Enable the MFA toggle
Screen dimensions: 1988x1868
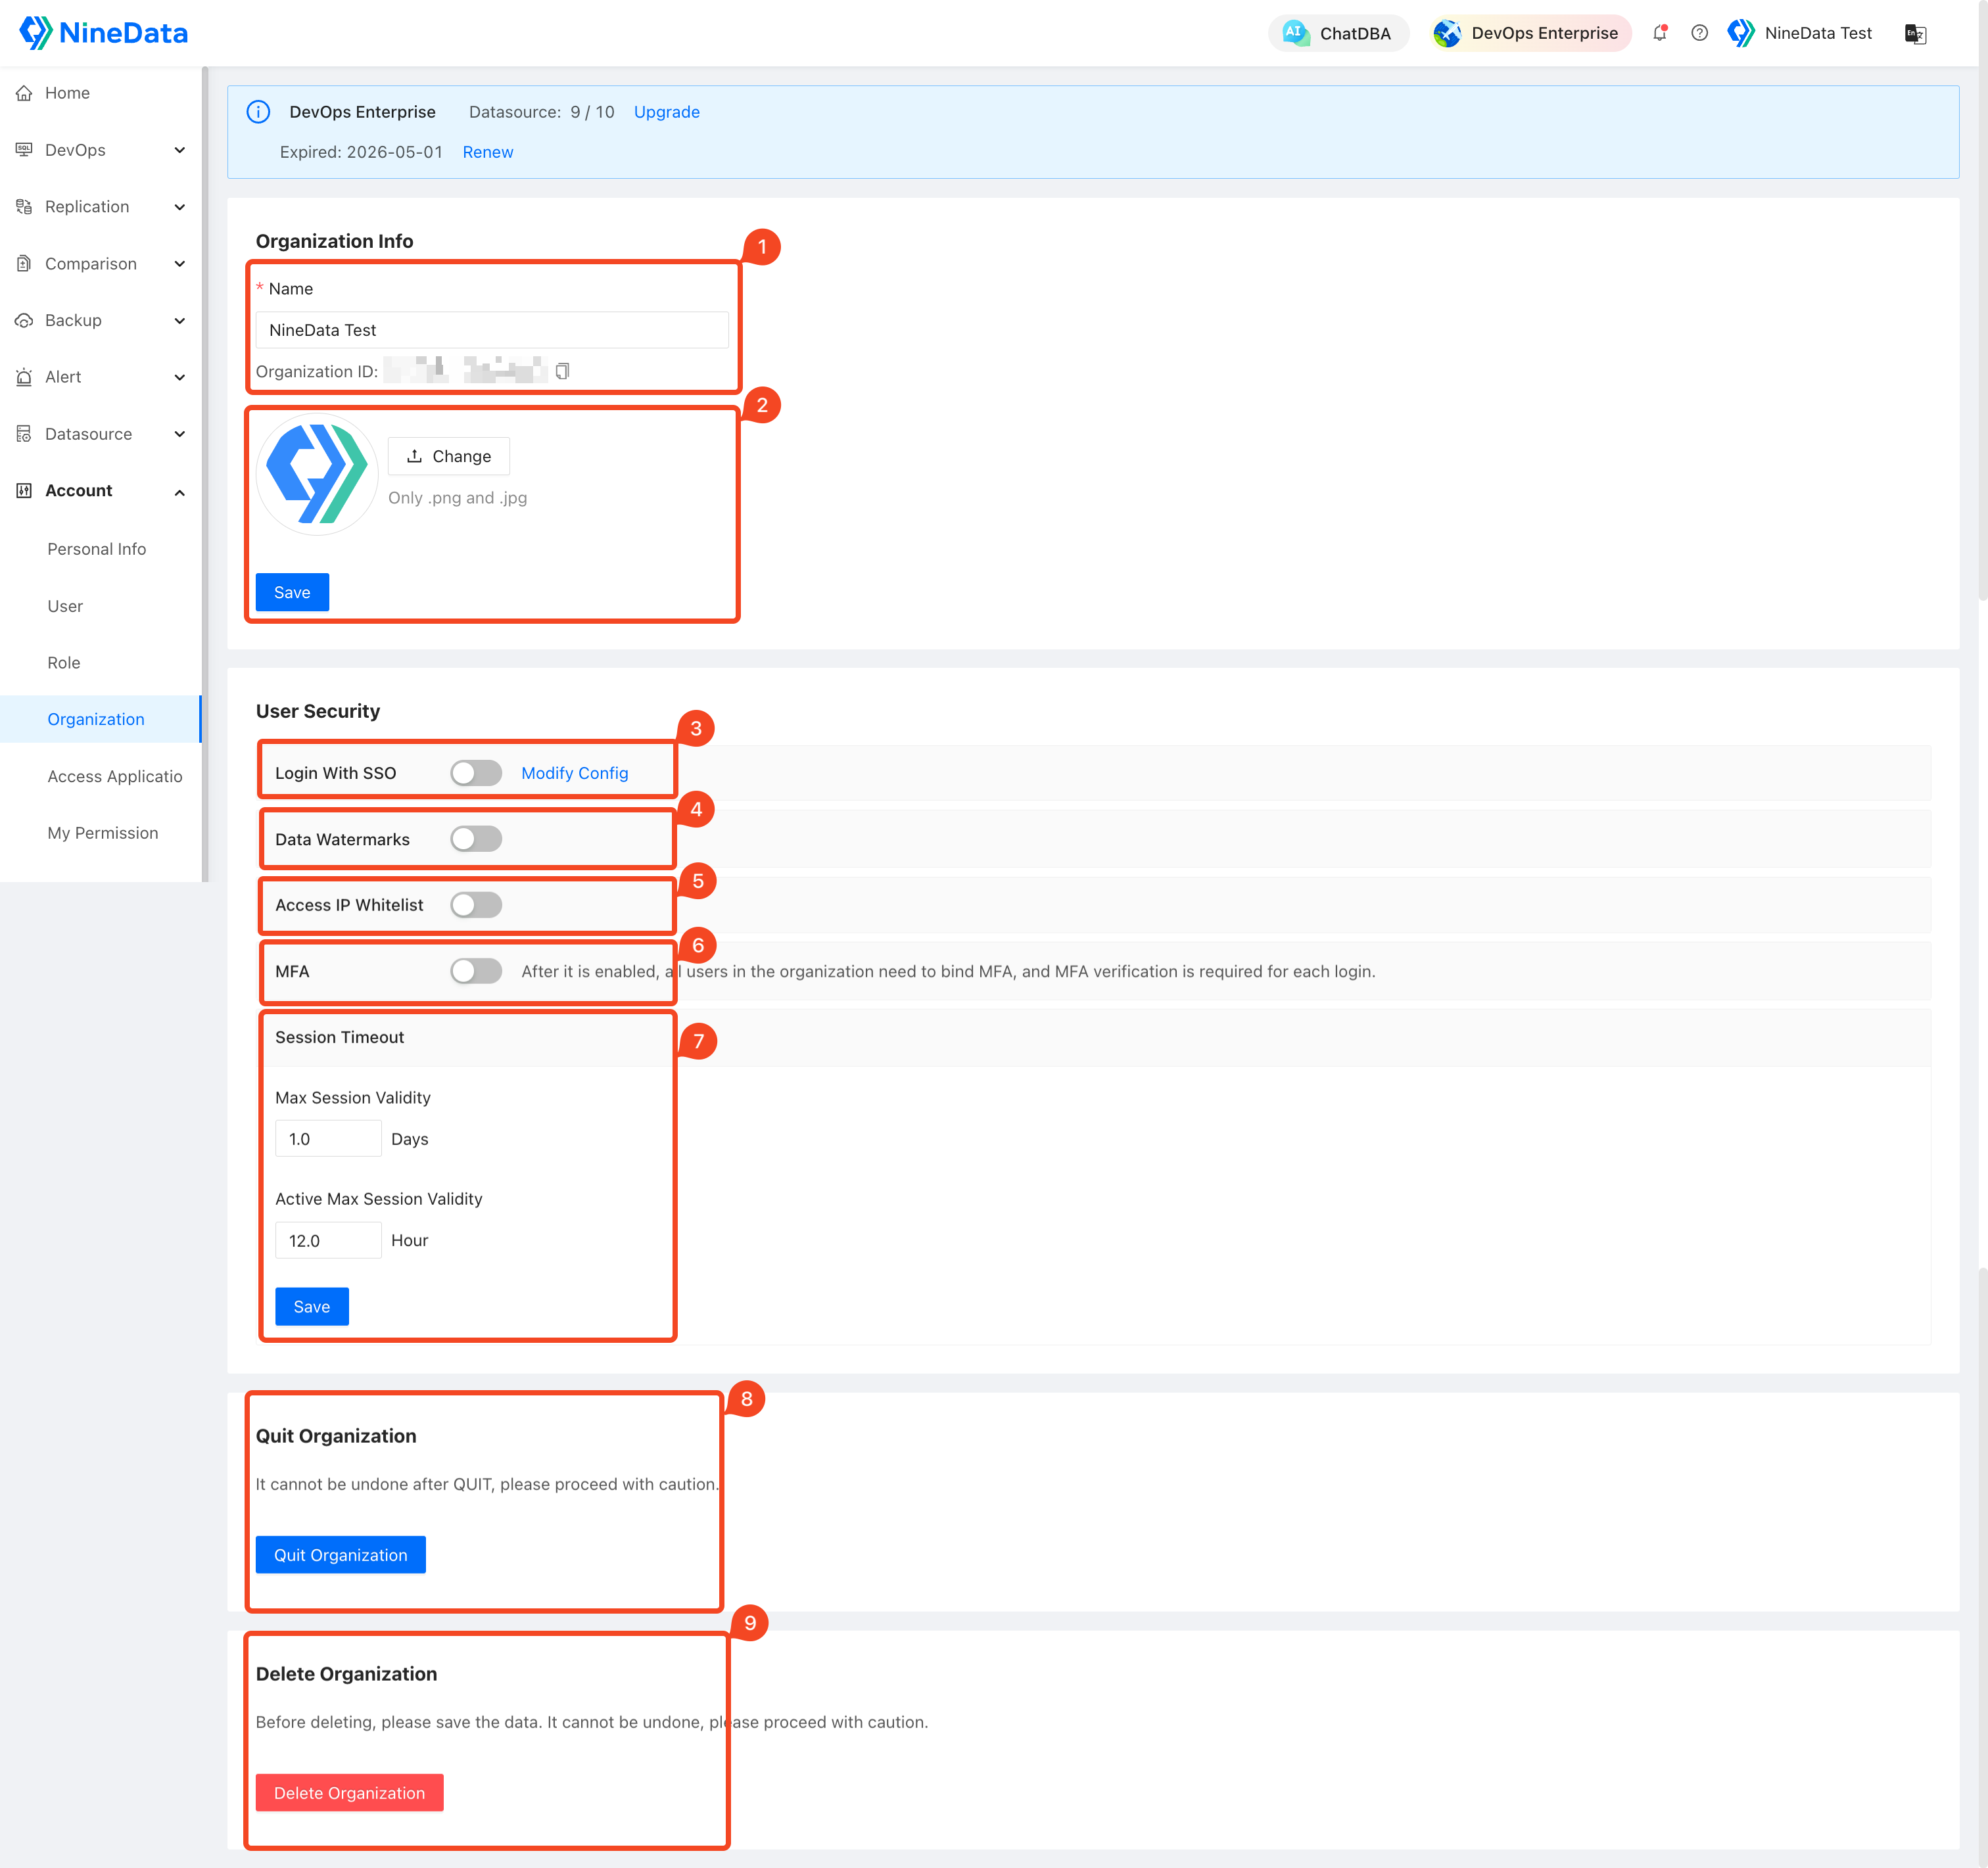click(x=475, y=971)
